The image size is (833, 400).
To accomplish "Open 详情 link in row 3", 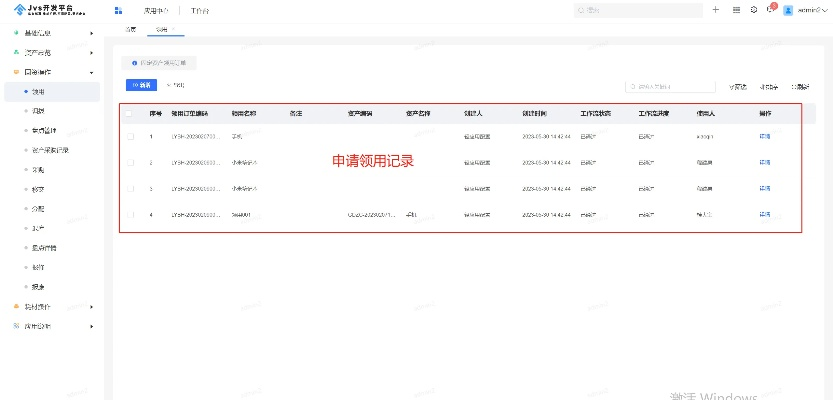I will (x=765, y=189).
